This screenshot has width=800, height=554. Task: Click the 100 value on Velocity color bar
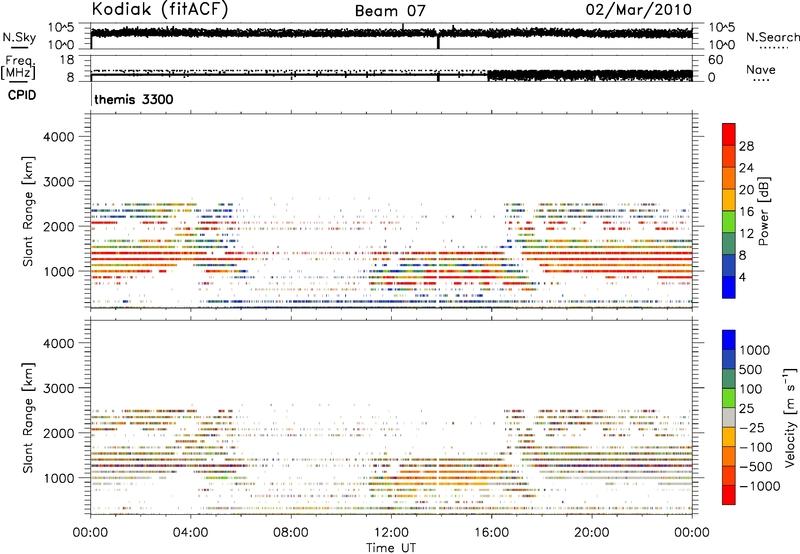[x=751, y=389]
